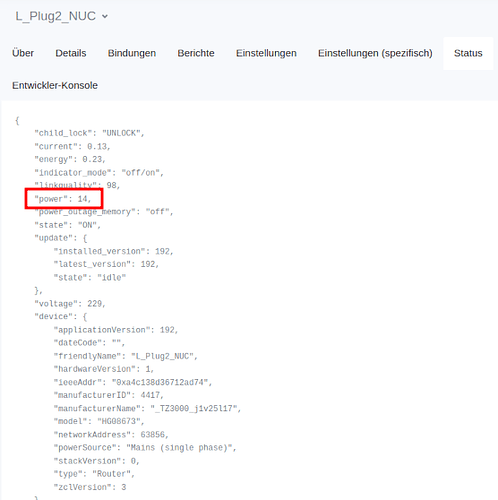Click the "networkAddress": 63856 line

[x=111, y=435]
